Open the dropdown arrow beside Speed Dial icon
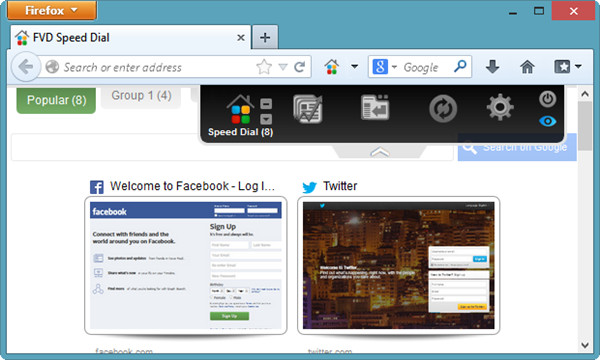 coord(266,119)
